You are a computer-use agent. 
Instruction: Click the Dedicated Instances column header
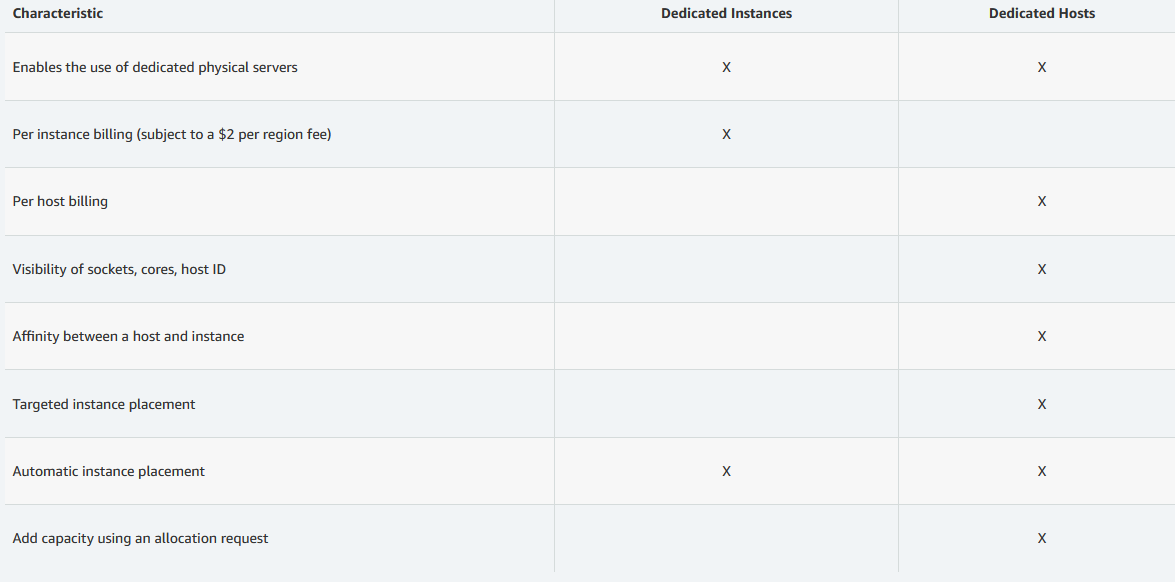(726, 13)
